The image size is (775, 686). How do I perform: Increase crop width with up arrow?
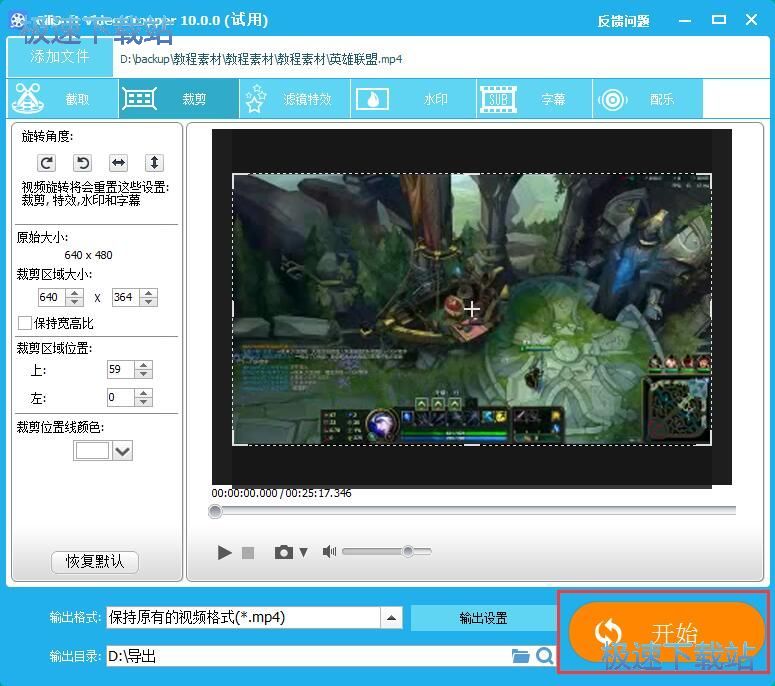click(x=74, y=293)
